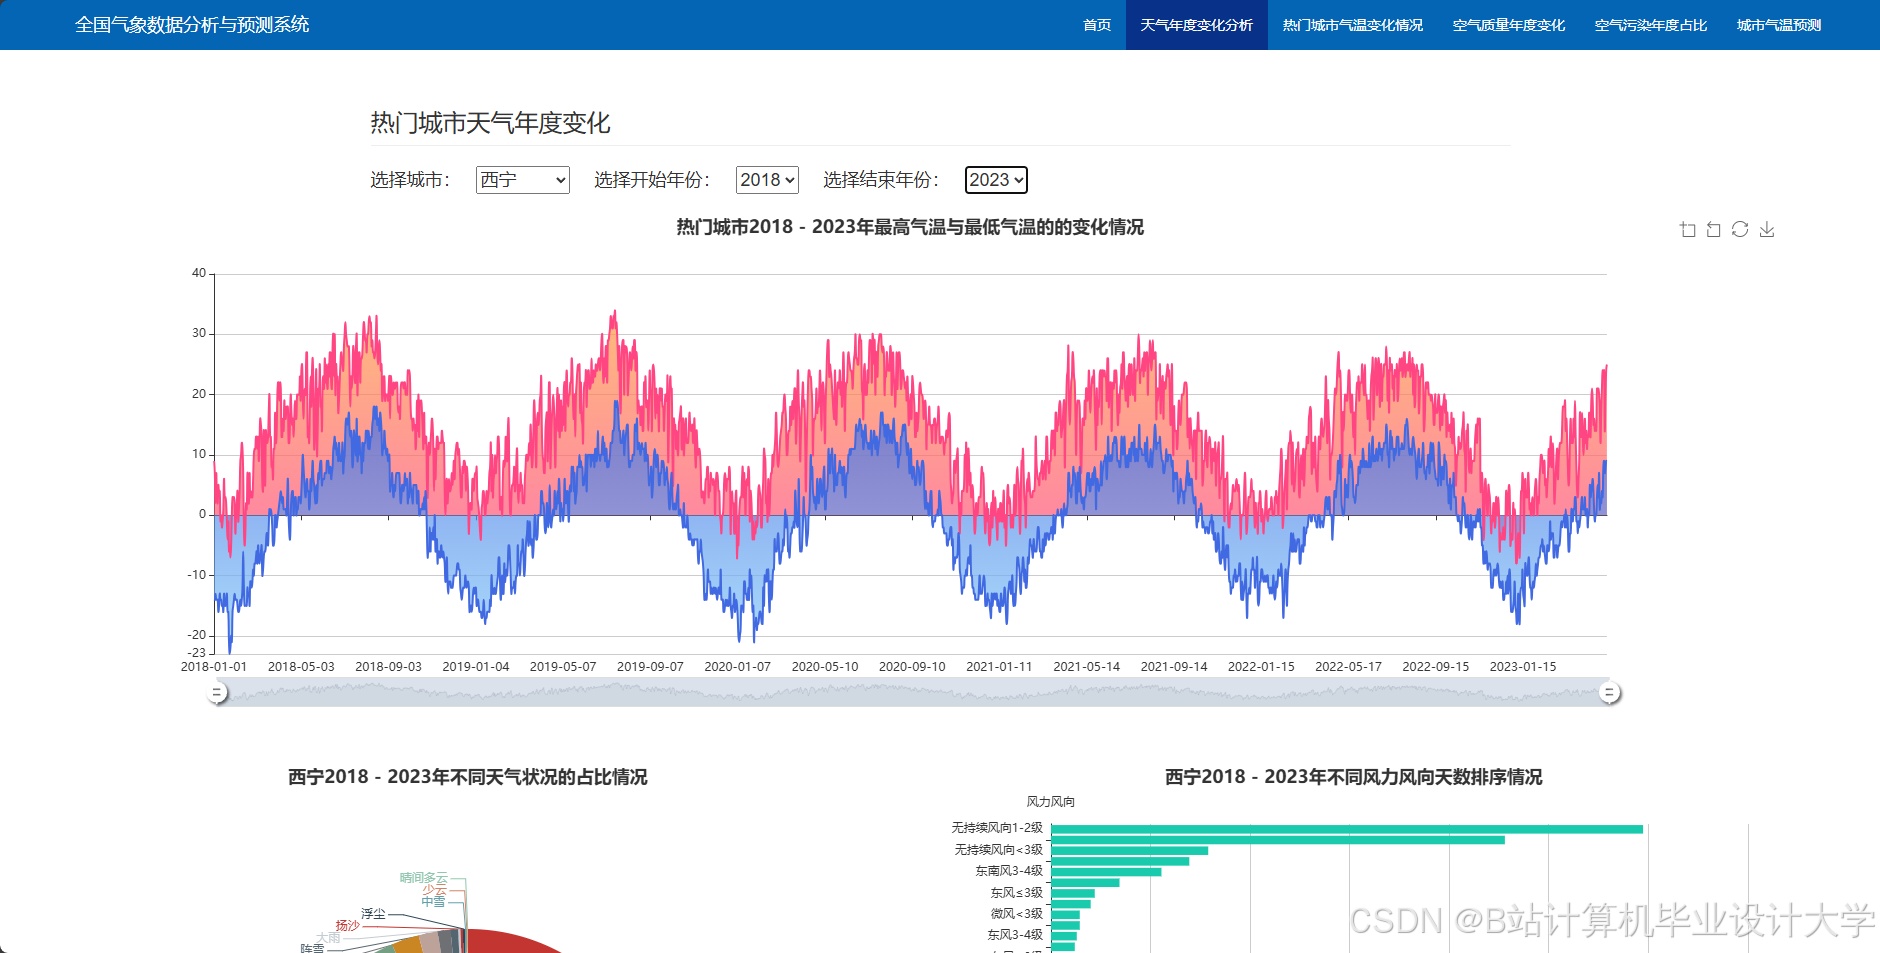Screen dimensions: 1880x953
Task: Click x-axis date label 2022-01-15
Action: 1261,667
